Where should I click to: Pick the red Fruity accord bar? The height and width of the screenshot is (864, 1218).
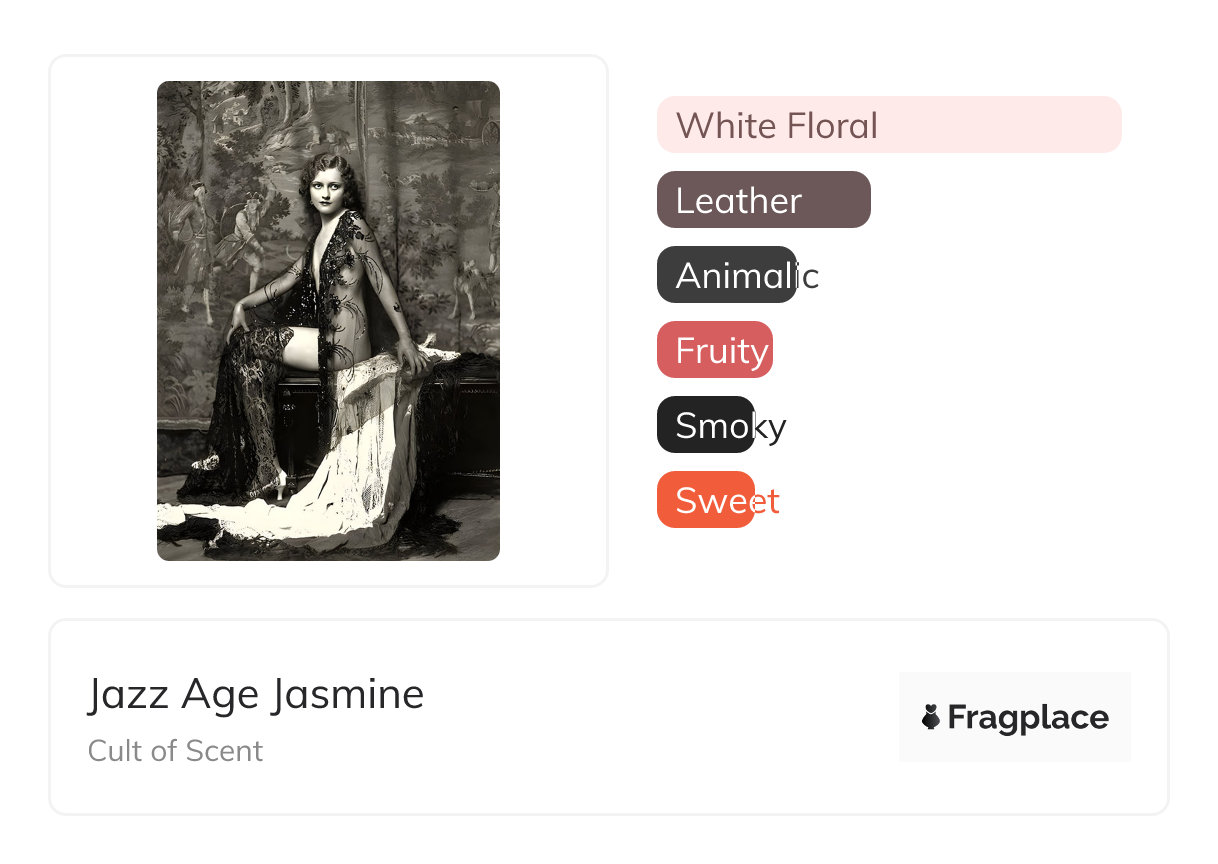click(x=714, y=350)
